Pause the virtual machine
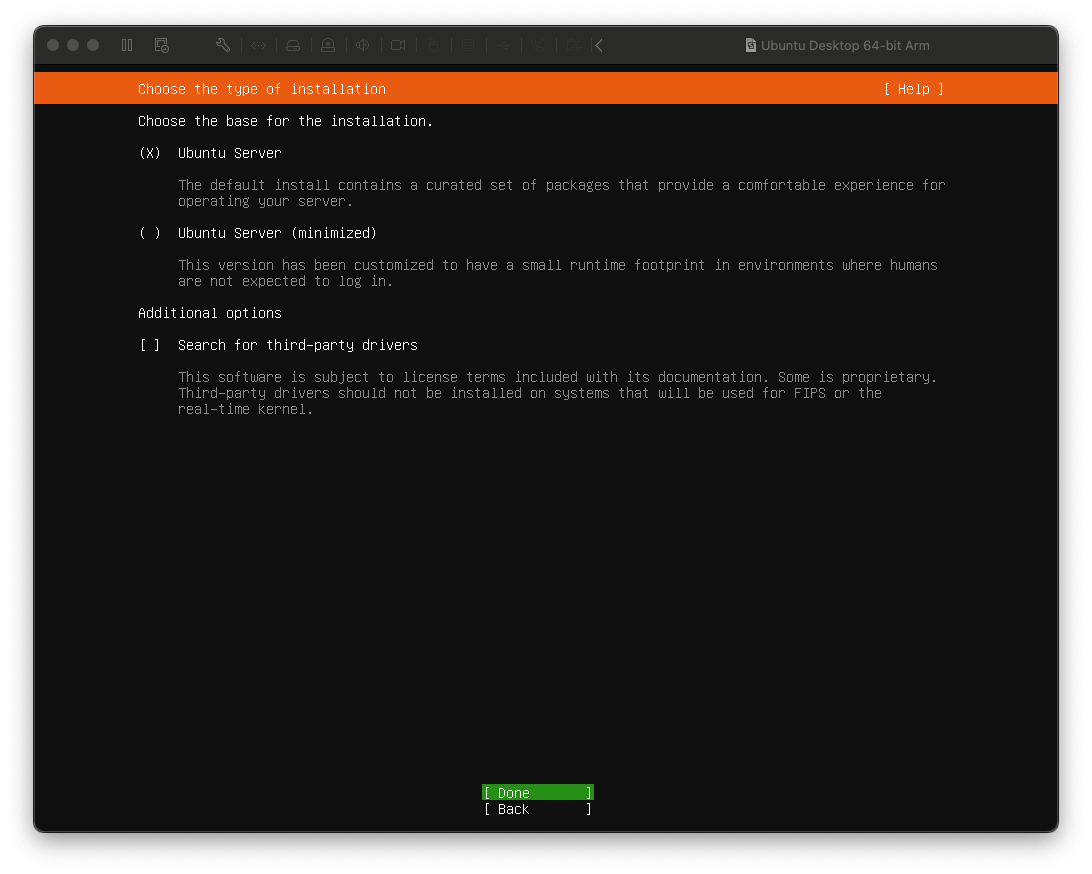The height and width of the screenshot is (874, 1092). [127, 45]
